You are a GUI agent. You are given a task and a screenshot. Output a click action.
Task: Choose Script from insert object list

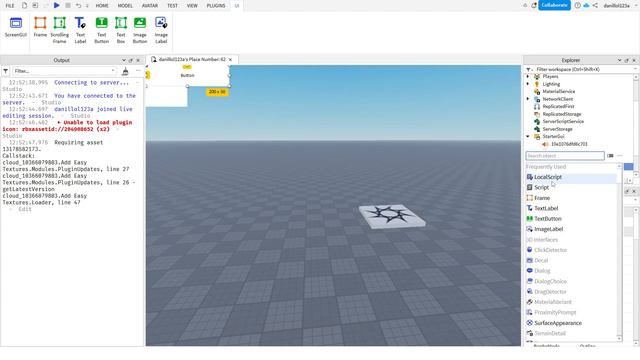[x=571, y=187]
